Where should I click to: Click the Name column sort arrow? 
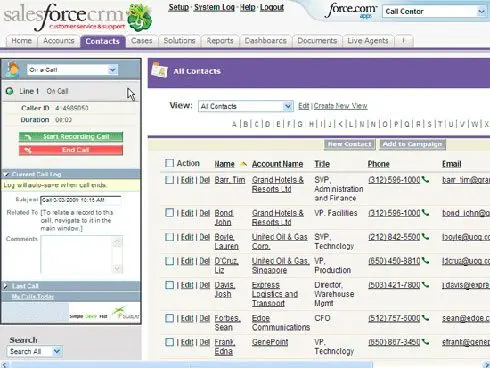pos(243,164)
